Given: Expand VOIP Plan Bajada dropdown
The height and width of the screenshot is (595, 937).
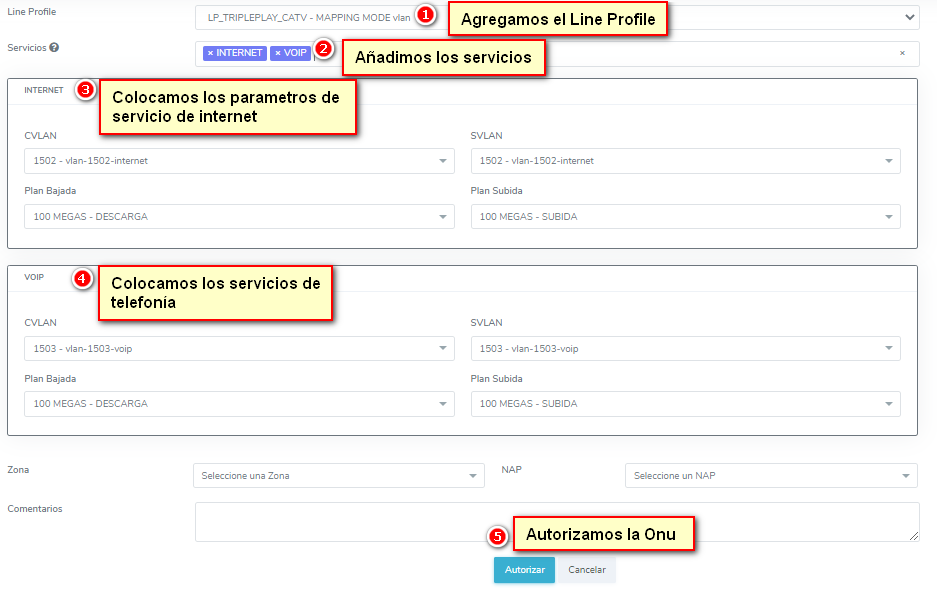Looking at the screenshot, I should coord(239,404).
